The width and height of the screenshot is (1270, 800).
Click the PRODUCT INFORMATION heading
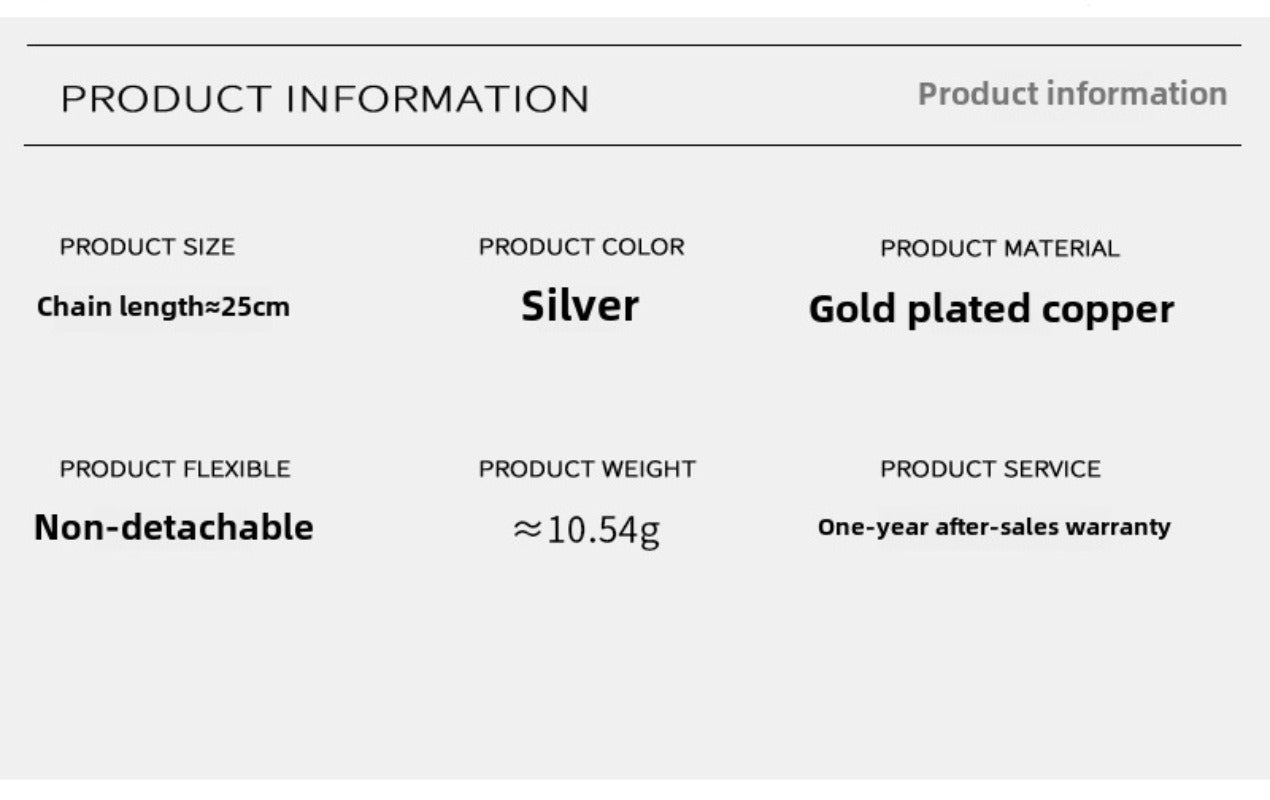point(325,99)
